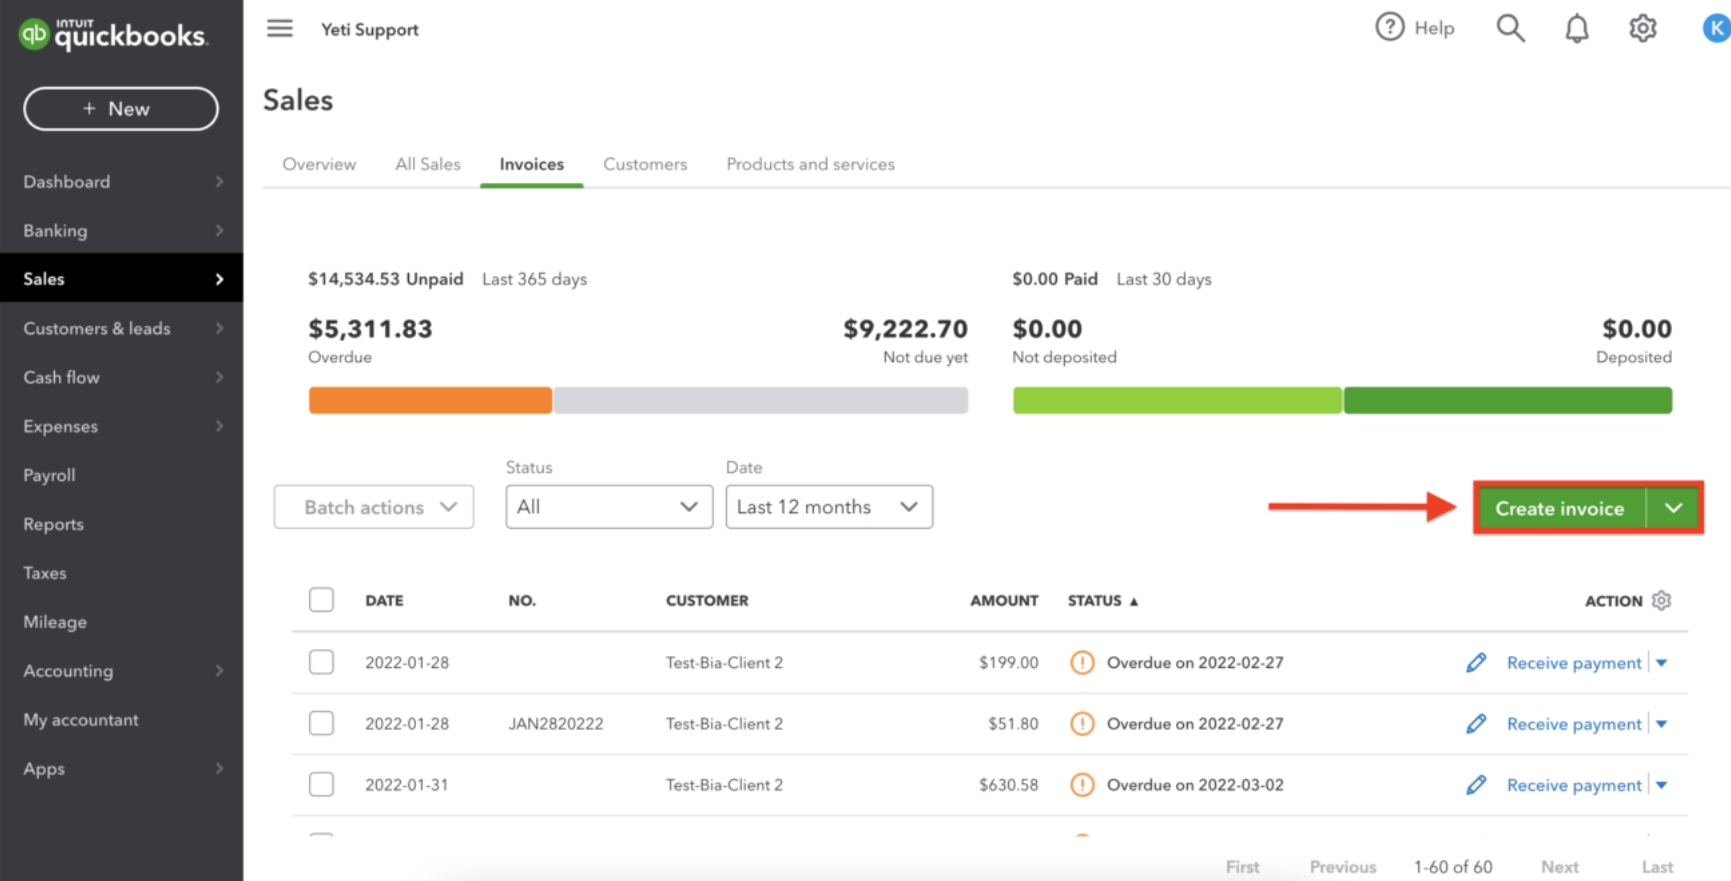This screenshot has height=881, width=1731.
Task: Expand the Expenses sidebar chevron
Action: [x=219, y=426]
